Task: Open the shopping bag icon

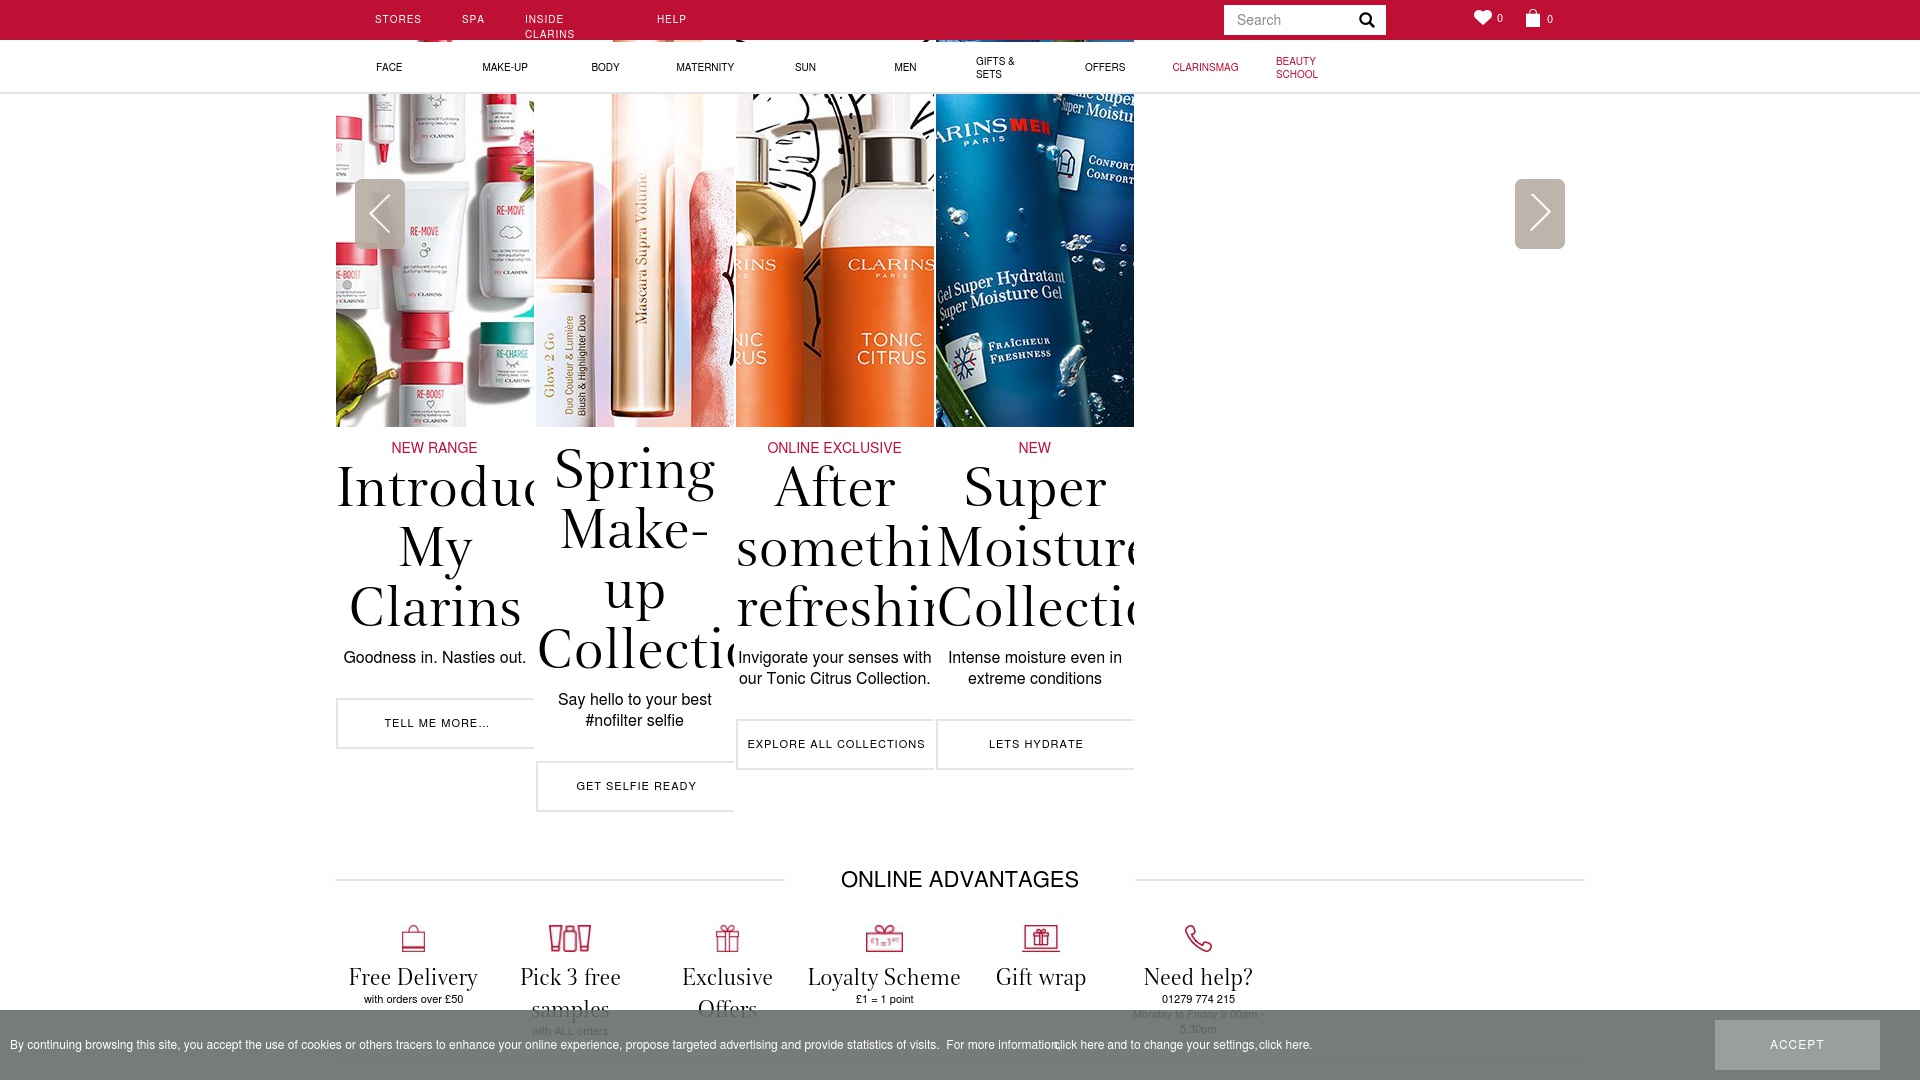Action: pos(1533,18)
